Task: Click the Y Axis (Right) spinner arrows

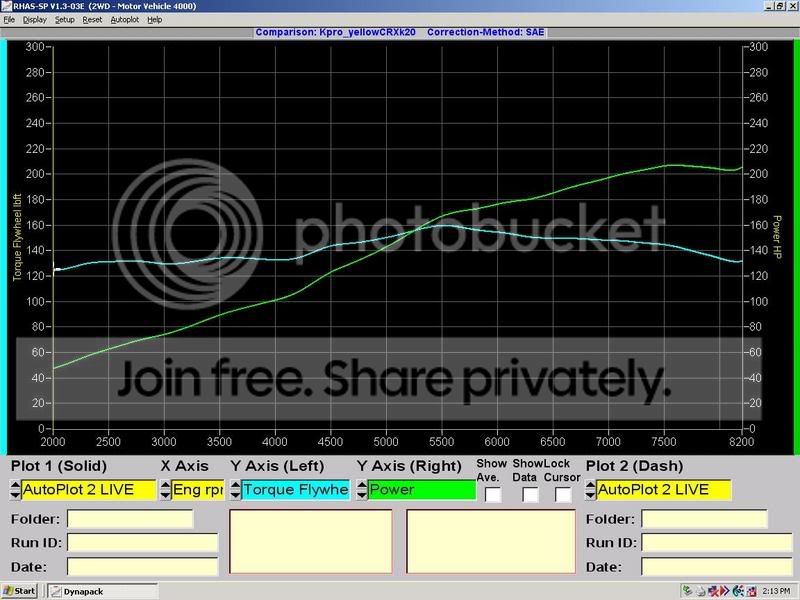Action: click(362, 490)
